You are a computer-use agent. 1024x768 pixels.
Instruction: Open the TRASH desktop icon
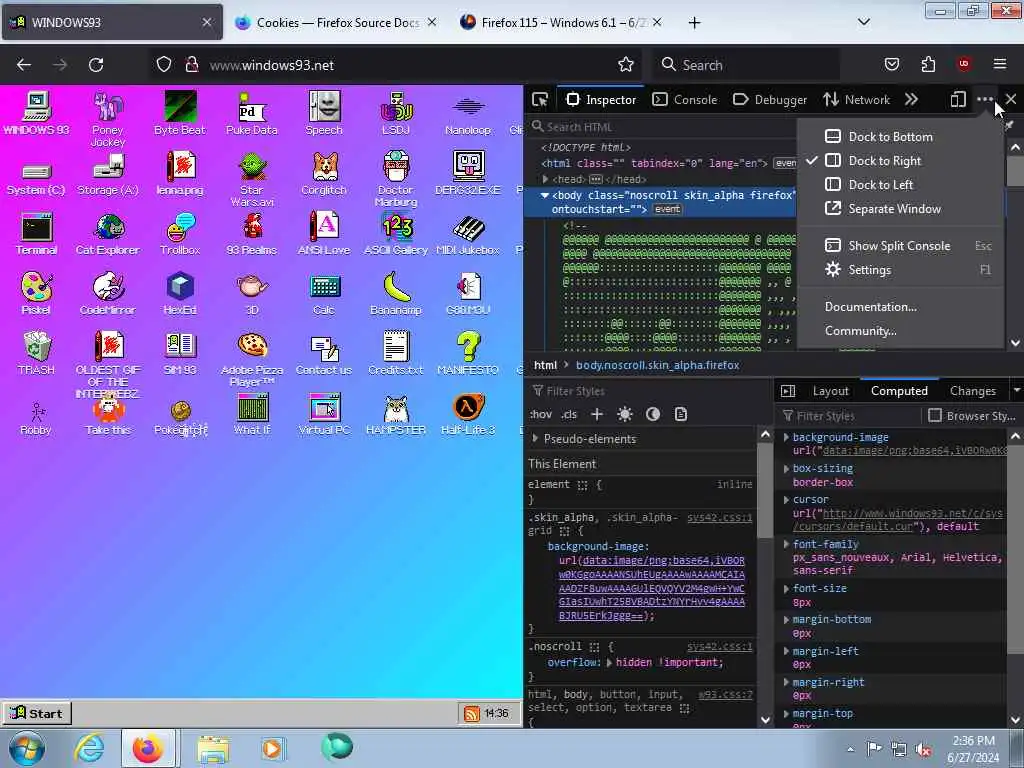(36, 353)
